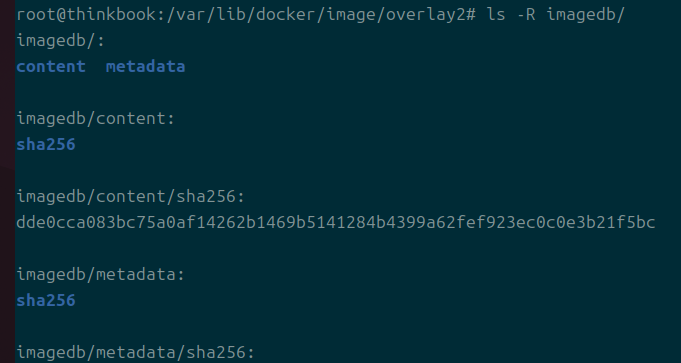This screenshot has width=681, height=363.
Task: Click the 'imagedb/' argument on the command line
Action: click(585, 15)
